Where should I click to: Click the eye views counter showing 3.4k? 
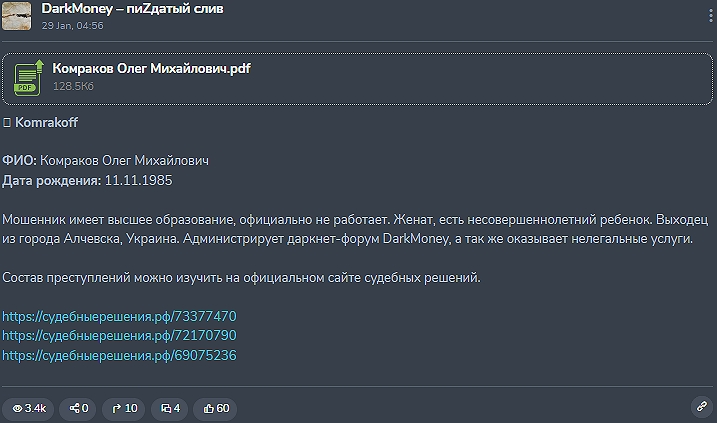(x=28, y=408)
